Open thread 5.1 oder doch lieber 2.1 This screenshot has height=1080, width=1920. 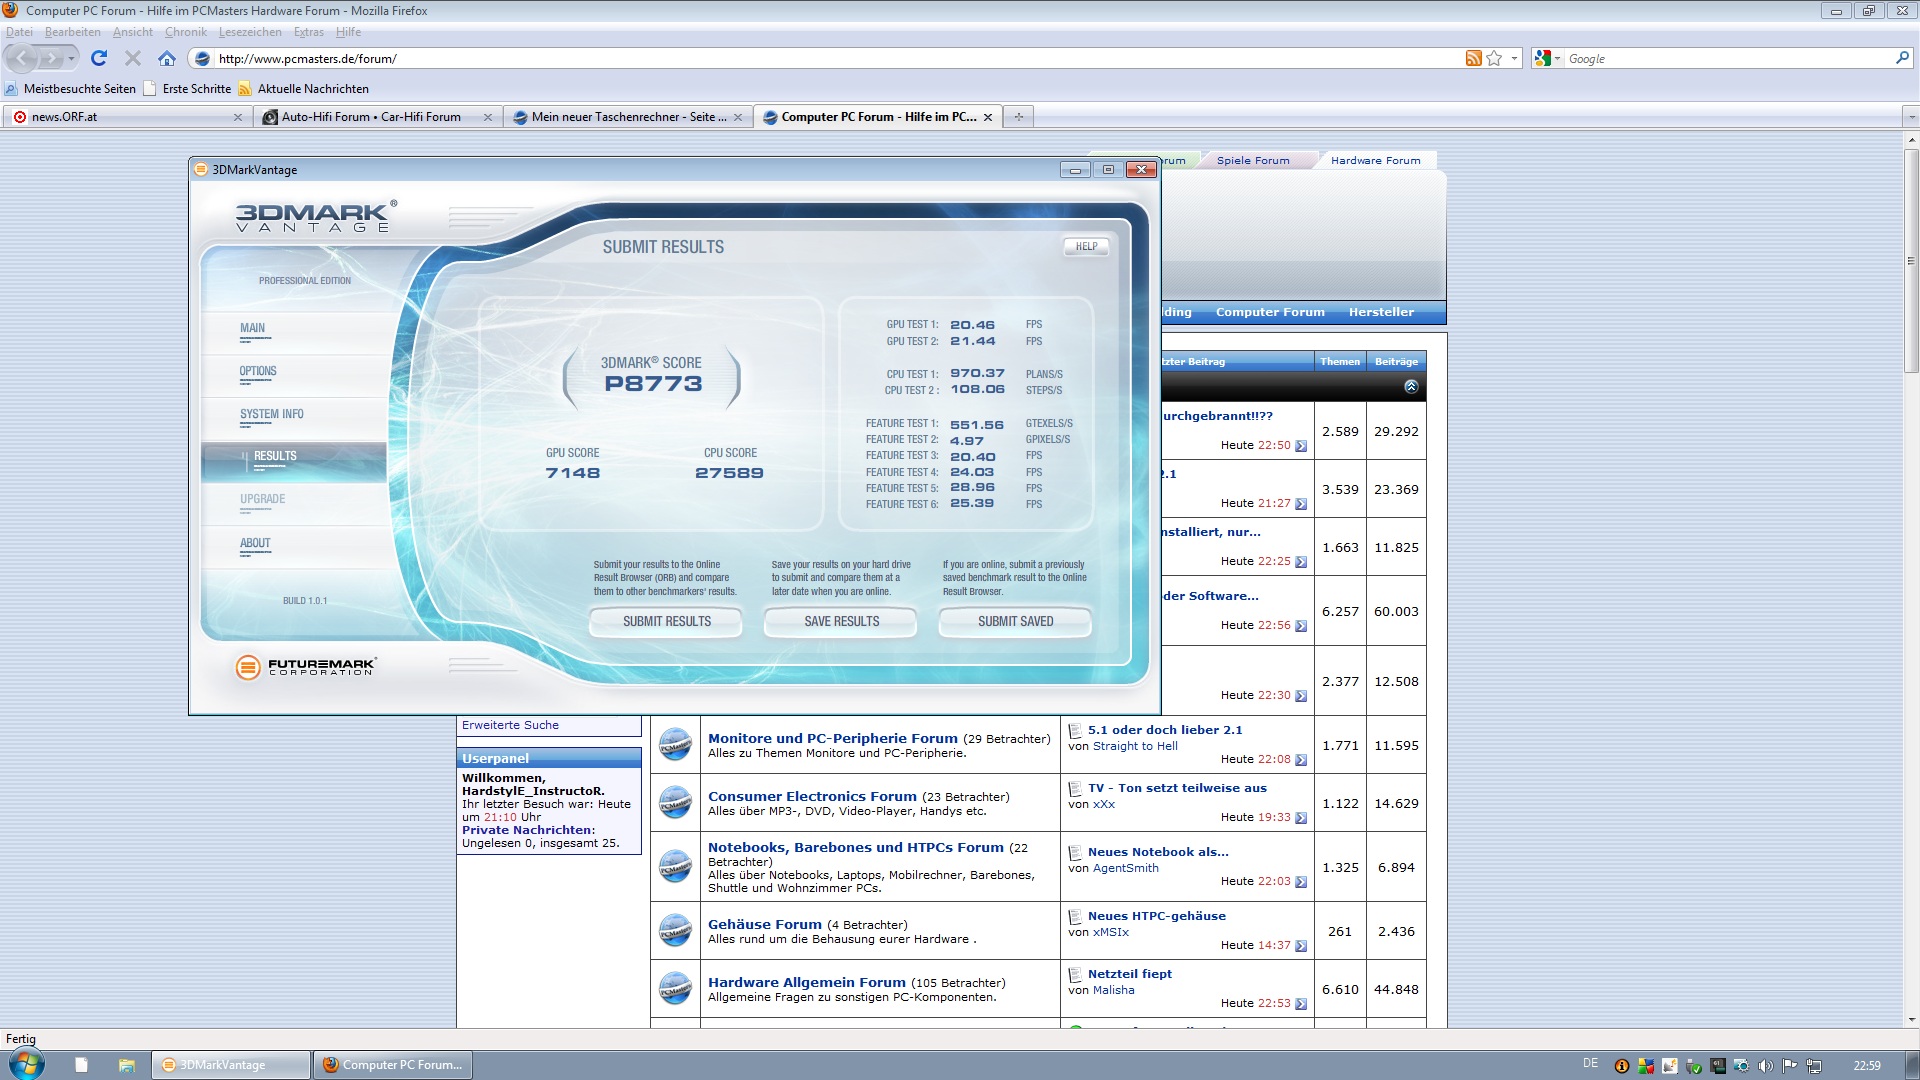1164,730
